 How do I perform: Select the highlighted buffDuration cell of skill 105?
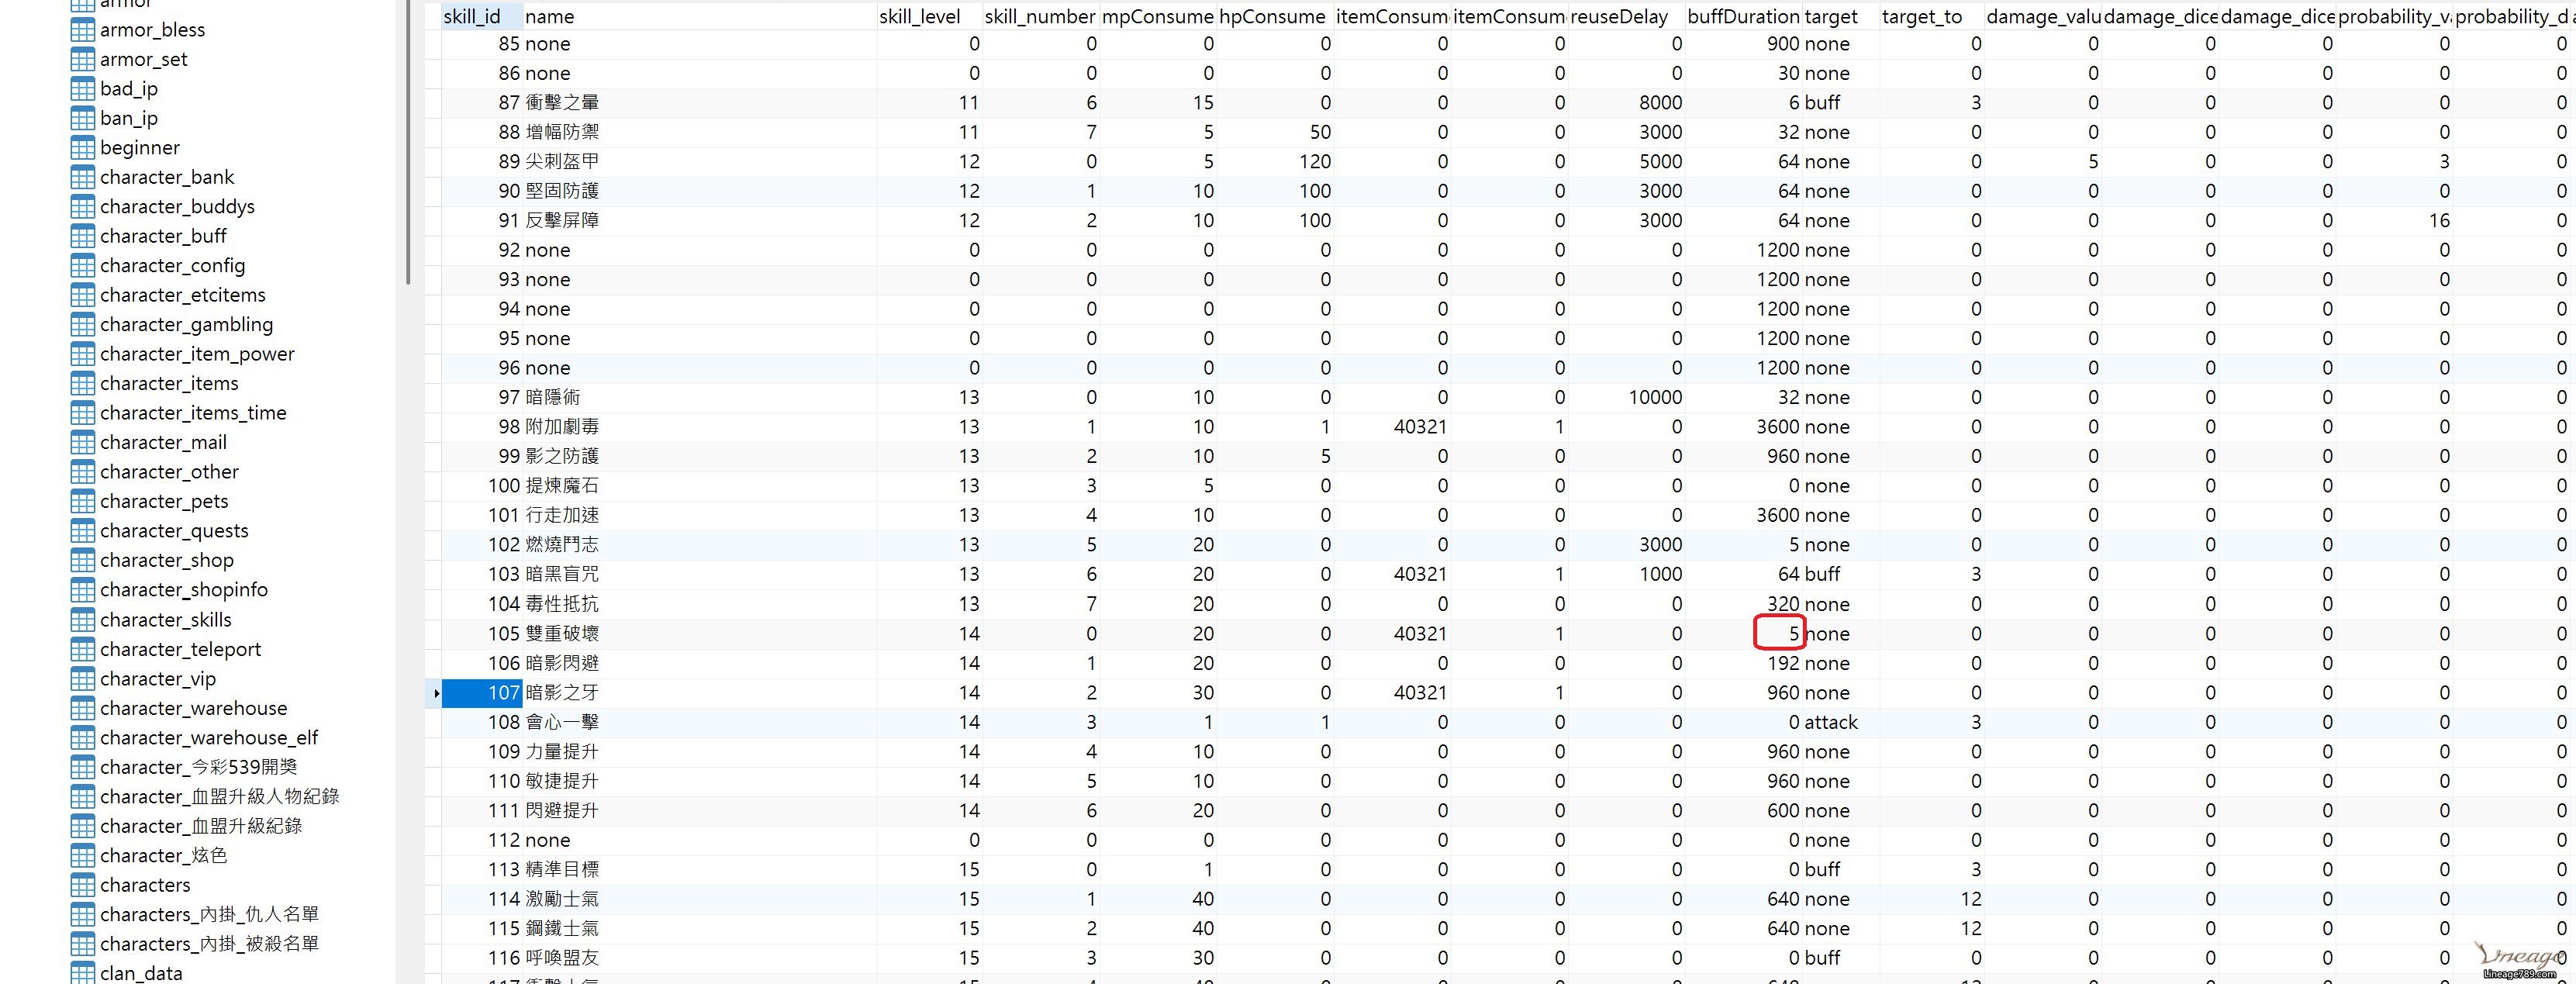(x=1778, y=634)
